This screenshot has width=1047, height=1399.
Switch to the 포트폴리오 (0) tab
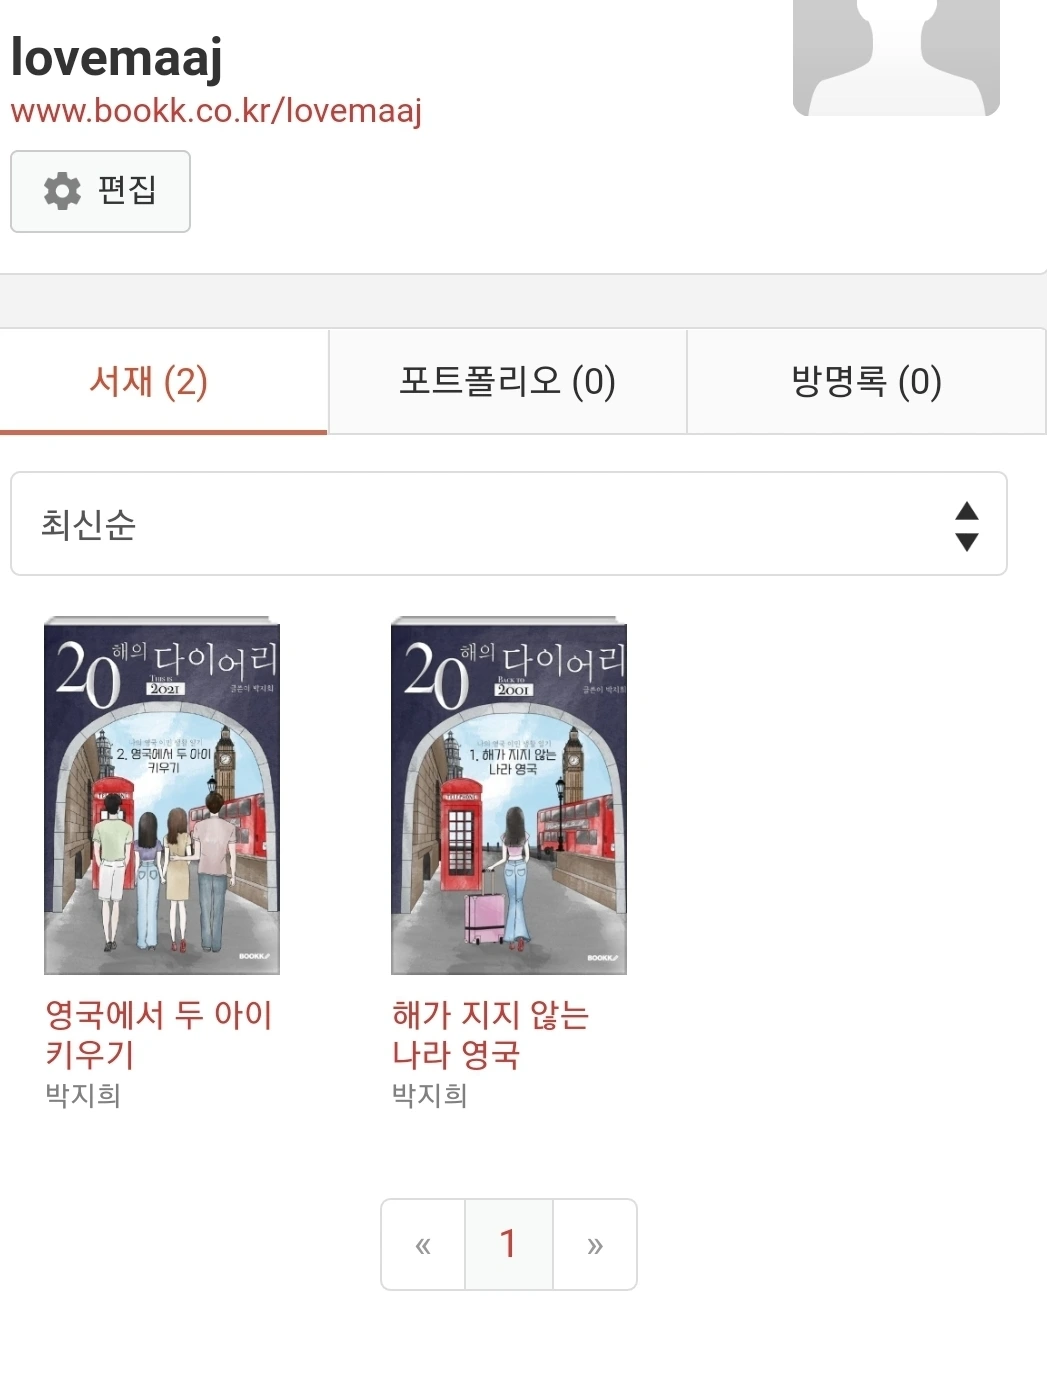(x=507, y=382)
